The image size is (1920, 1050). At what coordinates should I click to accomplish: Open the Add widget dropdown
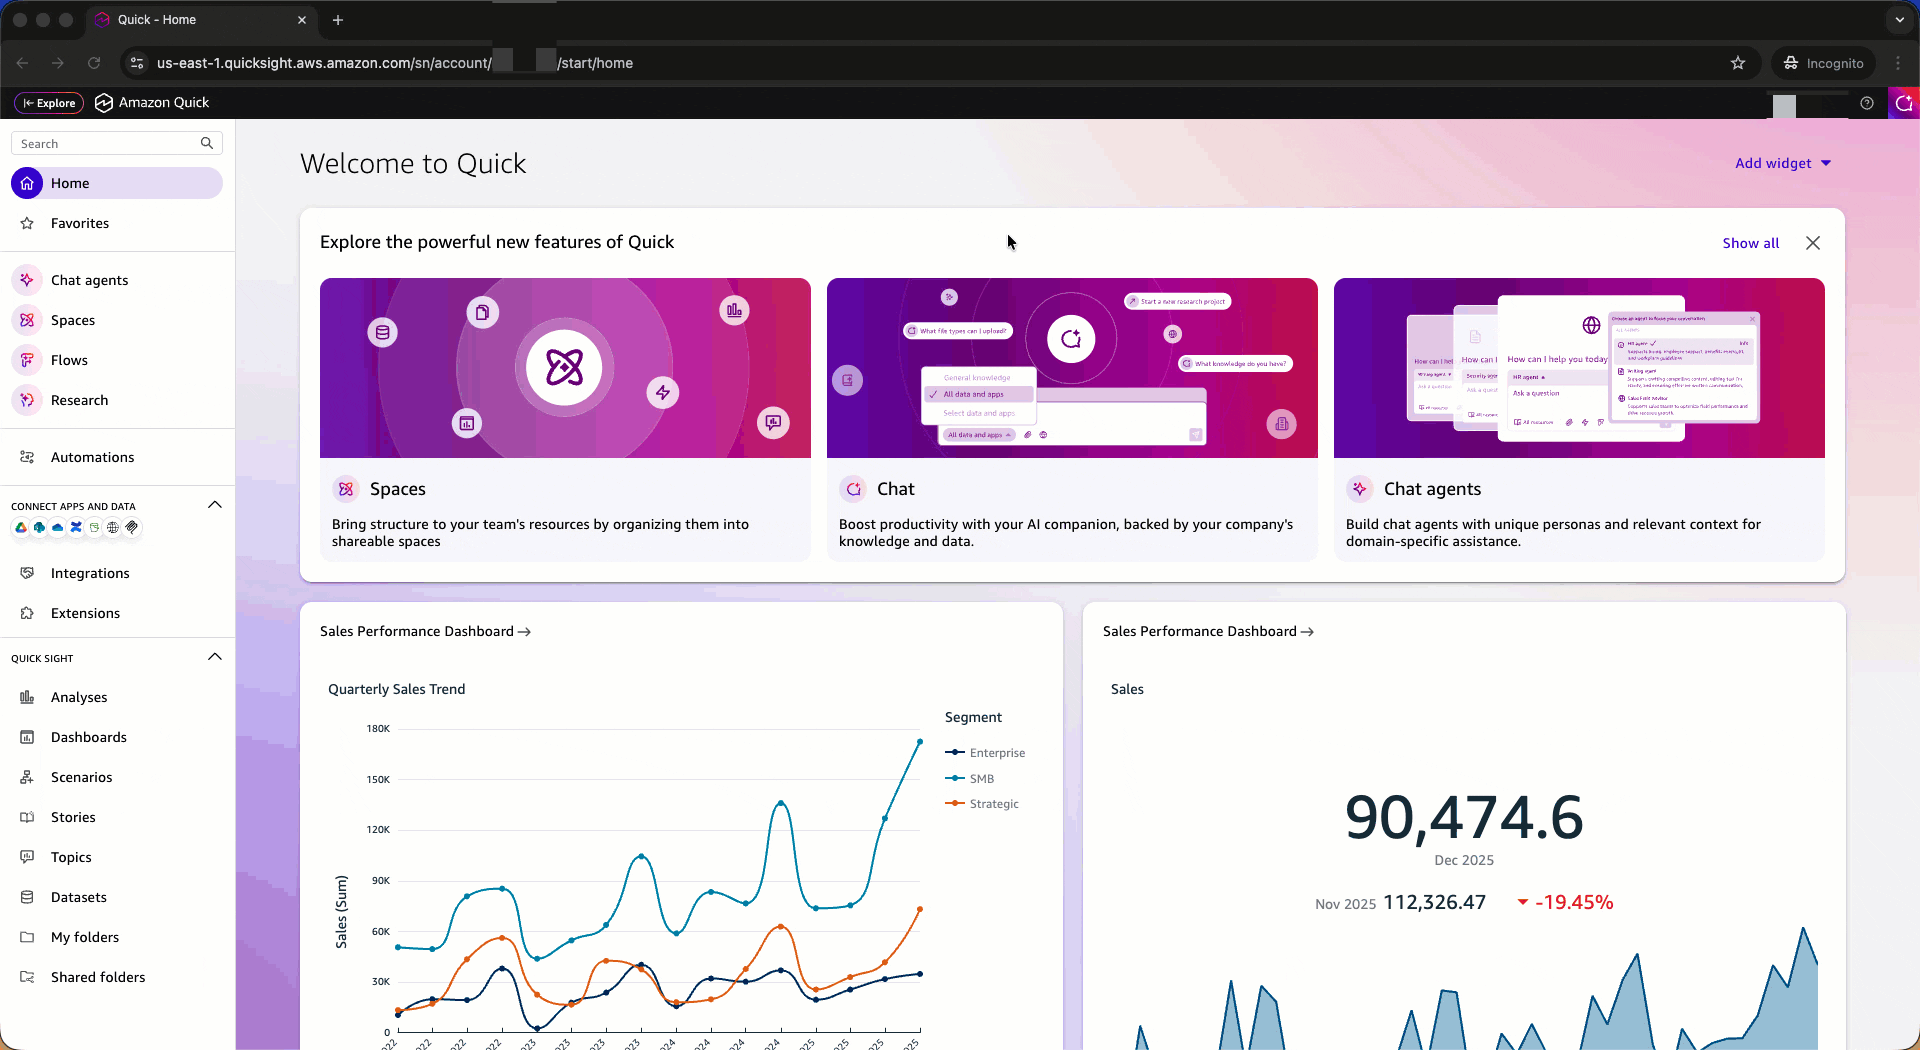pyautogui.click(x=1783, y=163)
